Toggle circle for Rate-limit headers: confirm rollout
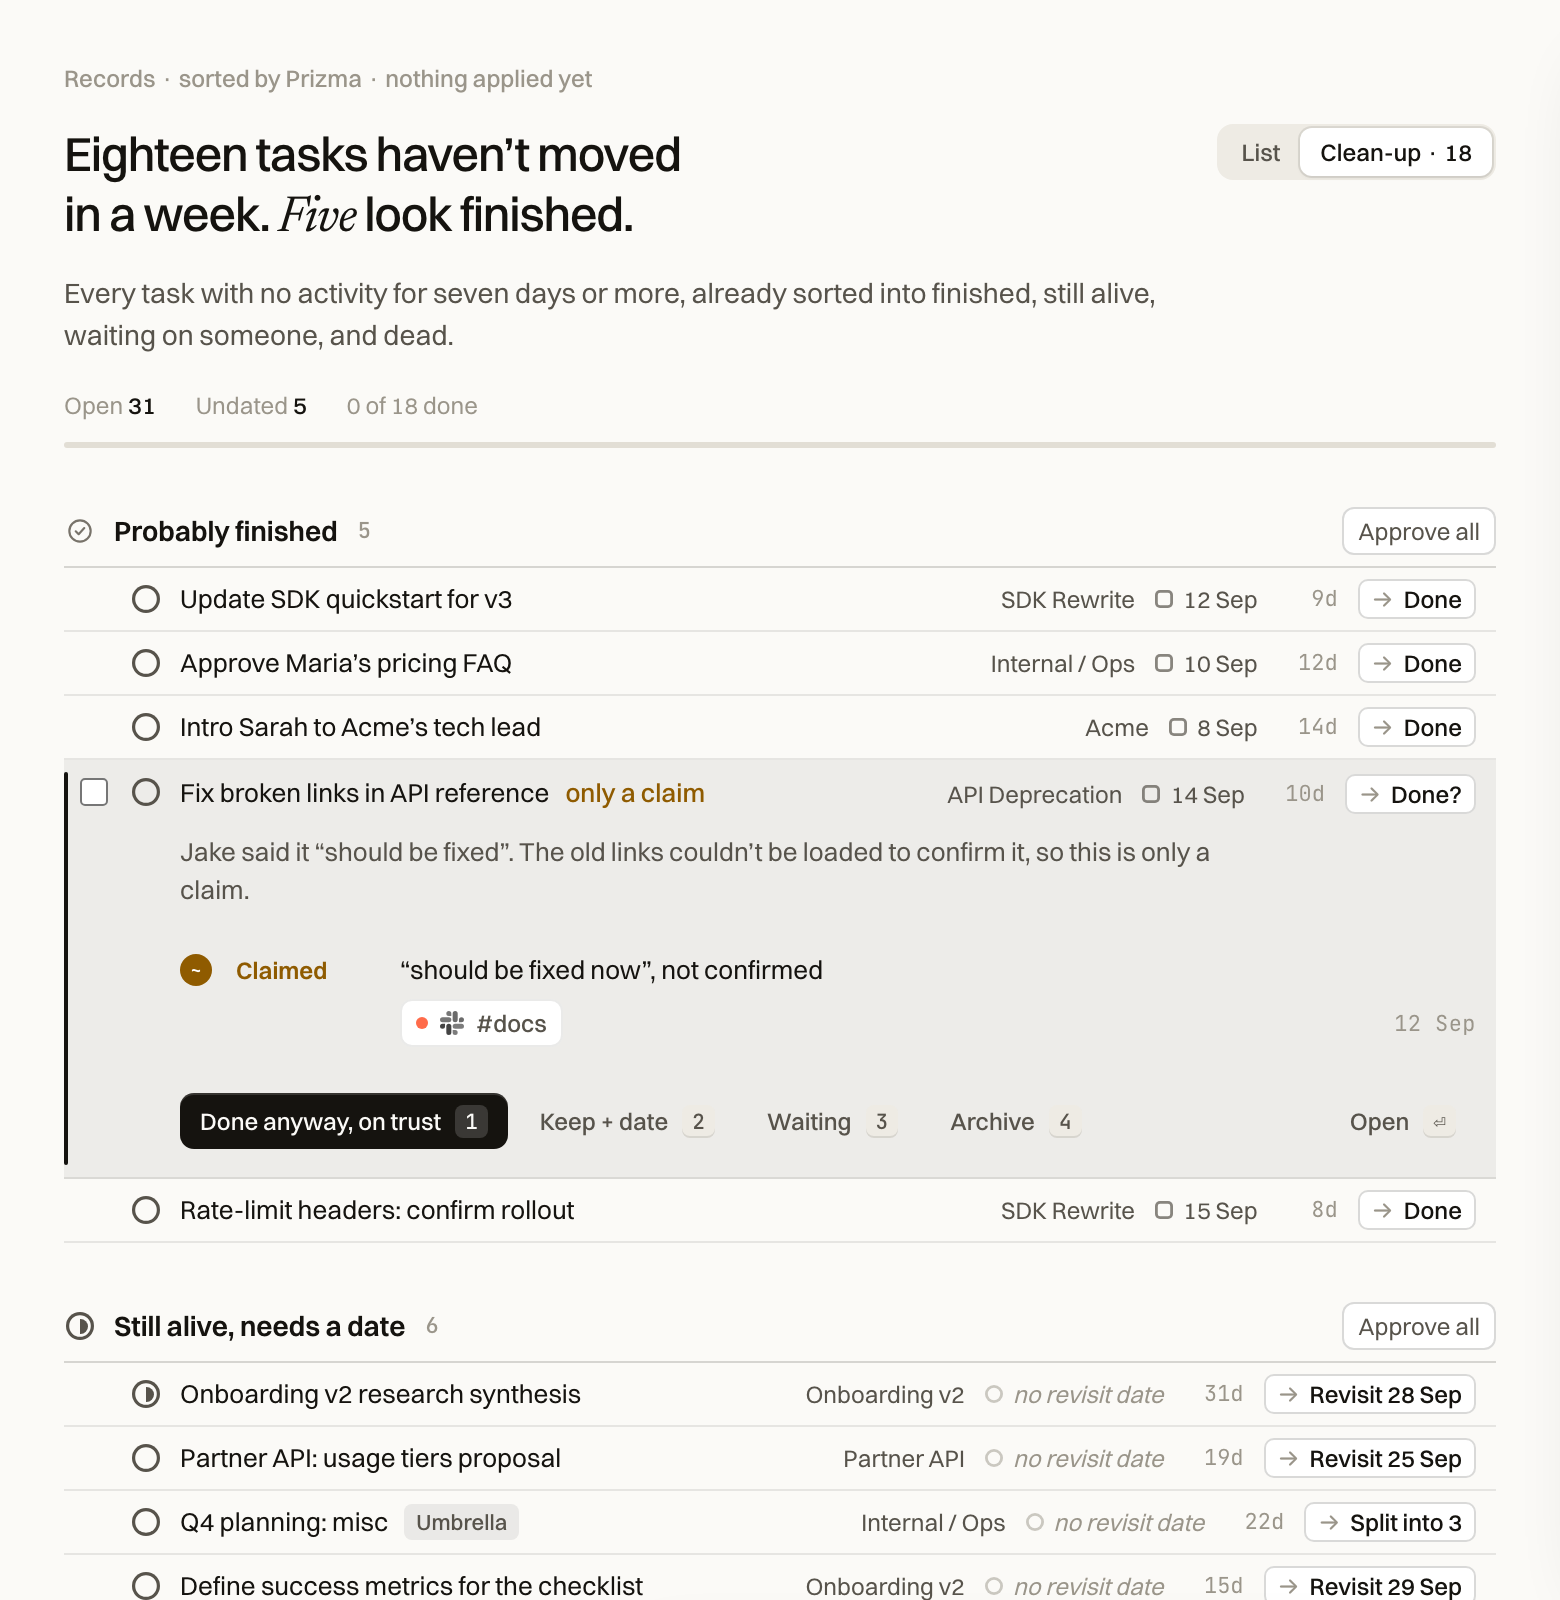 146,1210
